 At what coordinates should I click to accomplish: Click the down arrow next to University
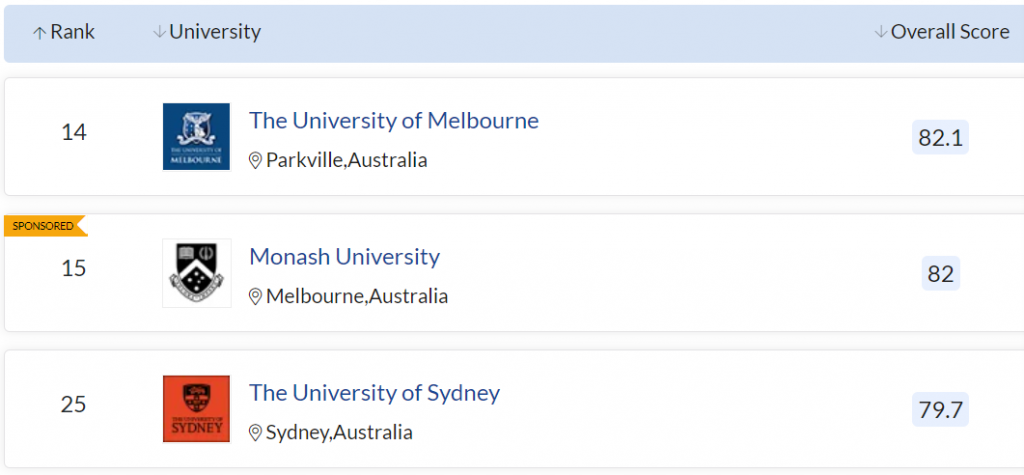[159, 32]
